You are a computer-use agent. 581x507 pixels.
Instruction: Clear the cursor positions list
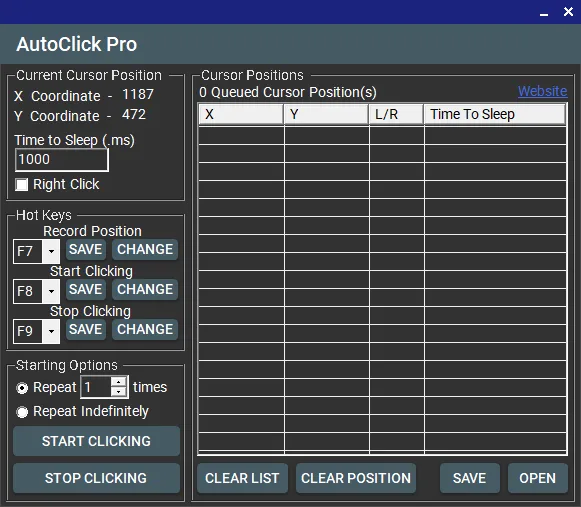point(242,478)
